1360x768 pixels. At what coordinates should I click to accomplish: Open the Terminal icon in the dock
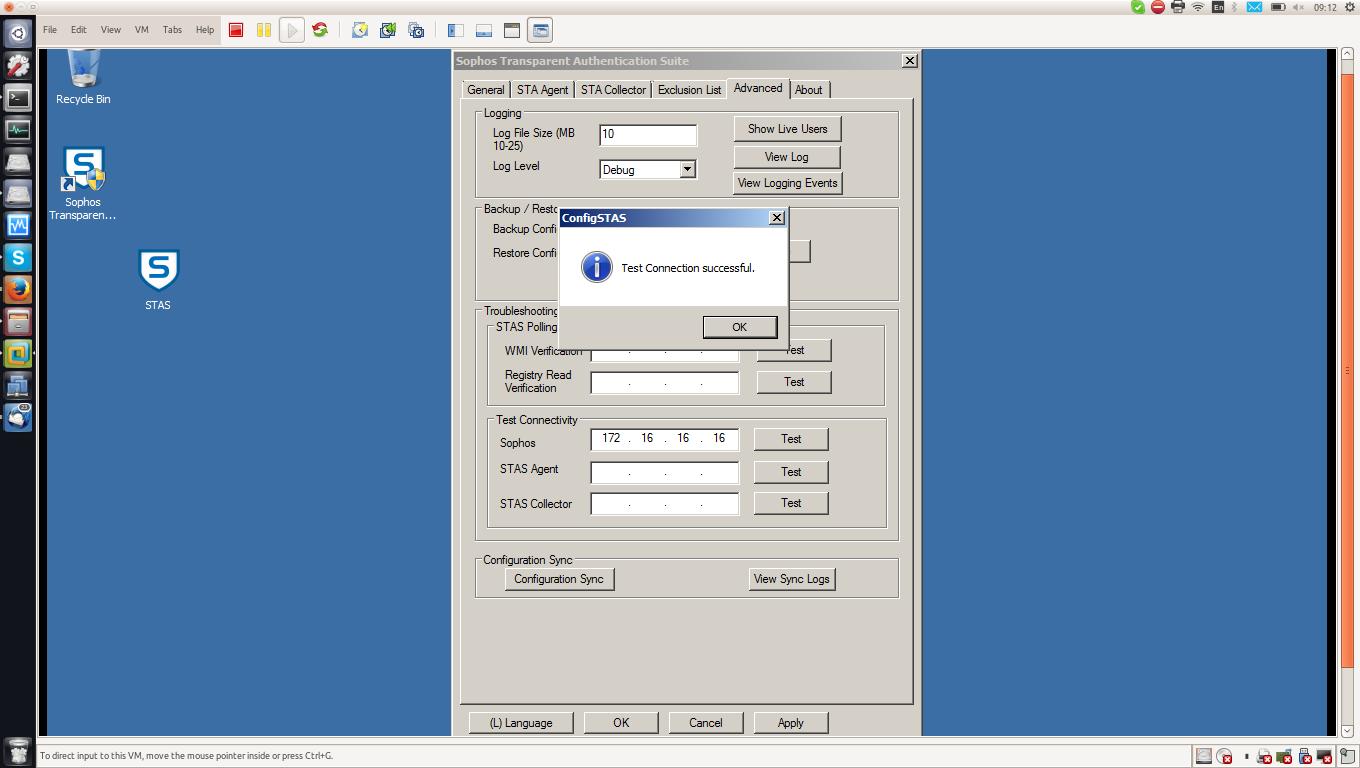[x=18, y=97]
